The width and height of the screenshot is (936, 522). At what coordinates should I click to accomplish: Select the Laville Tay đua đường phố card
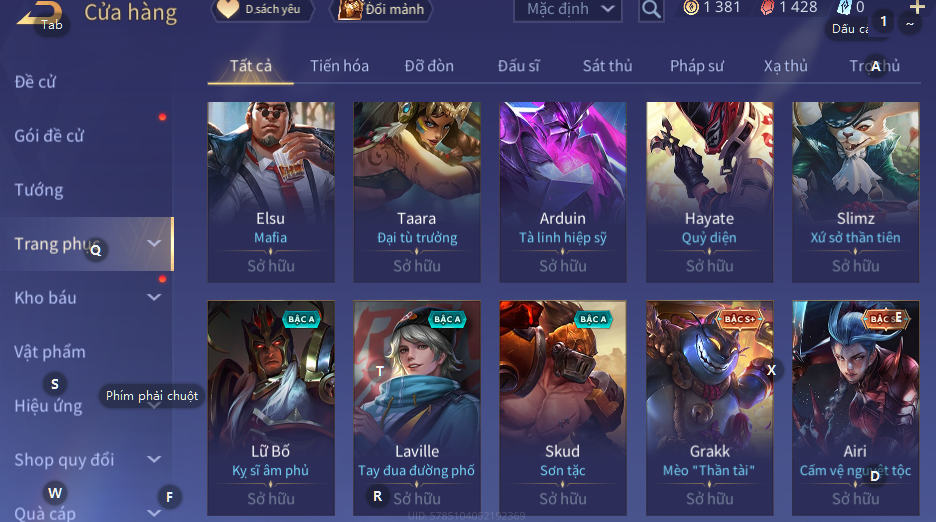(417, 407)
